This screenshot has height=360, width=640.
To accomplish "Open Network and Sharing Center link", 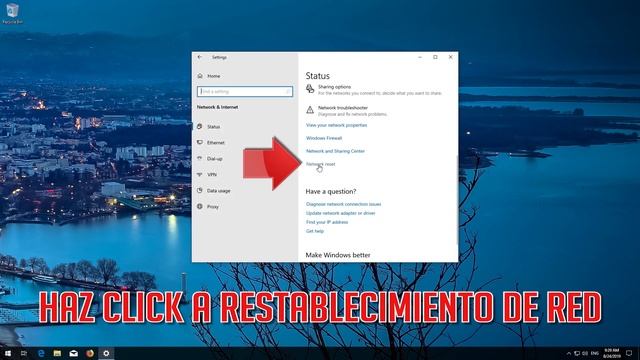I will (x=335, y=151).
